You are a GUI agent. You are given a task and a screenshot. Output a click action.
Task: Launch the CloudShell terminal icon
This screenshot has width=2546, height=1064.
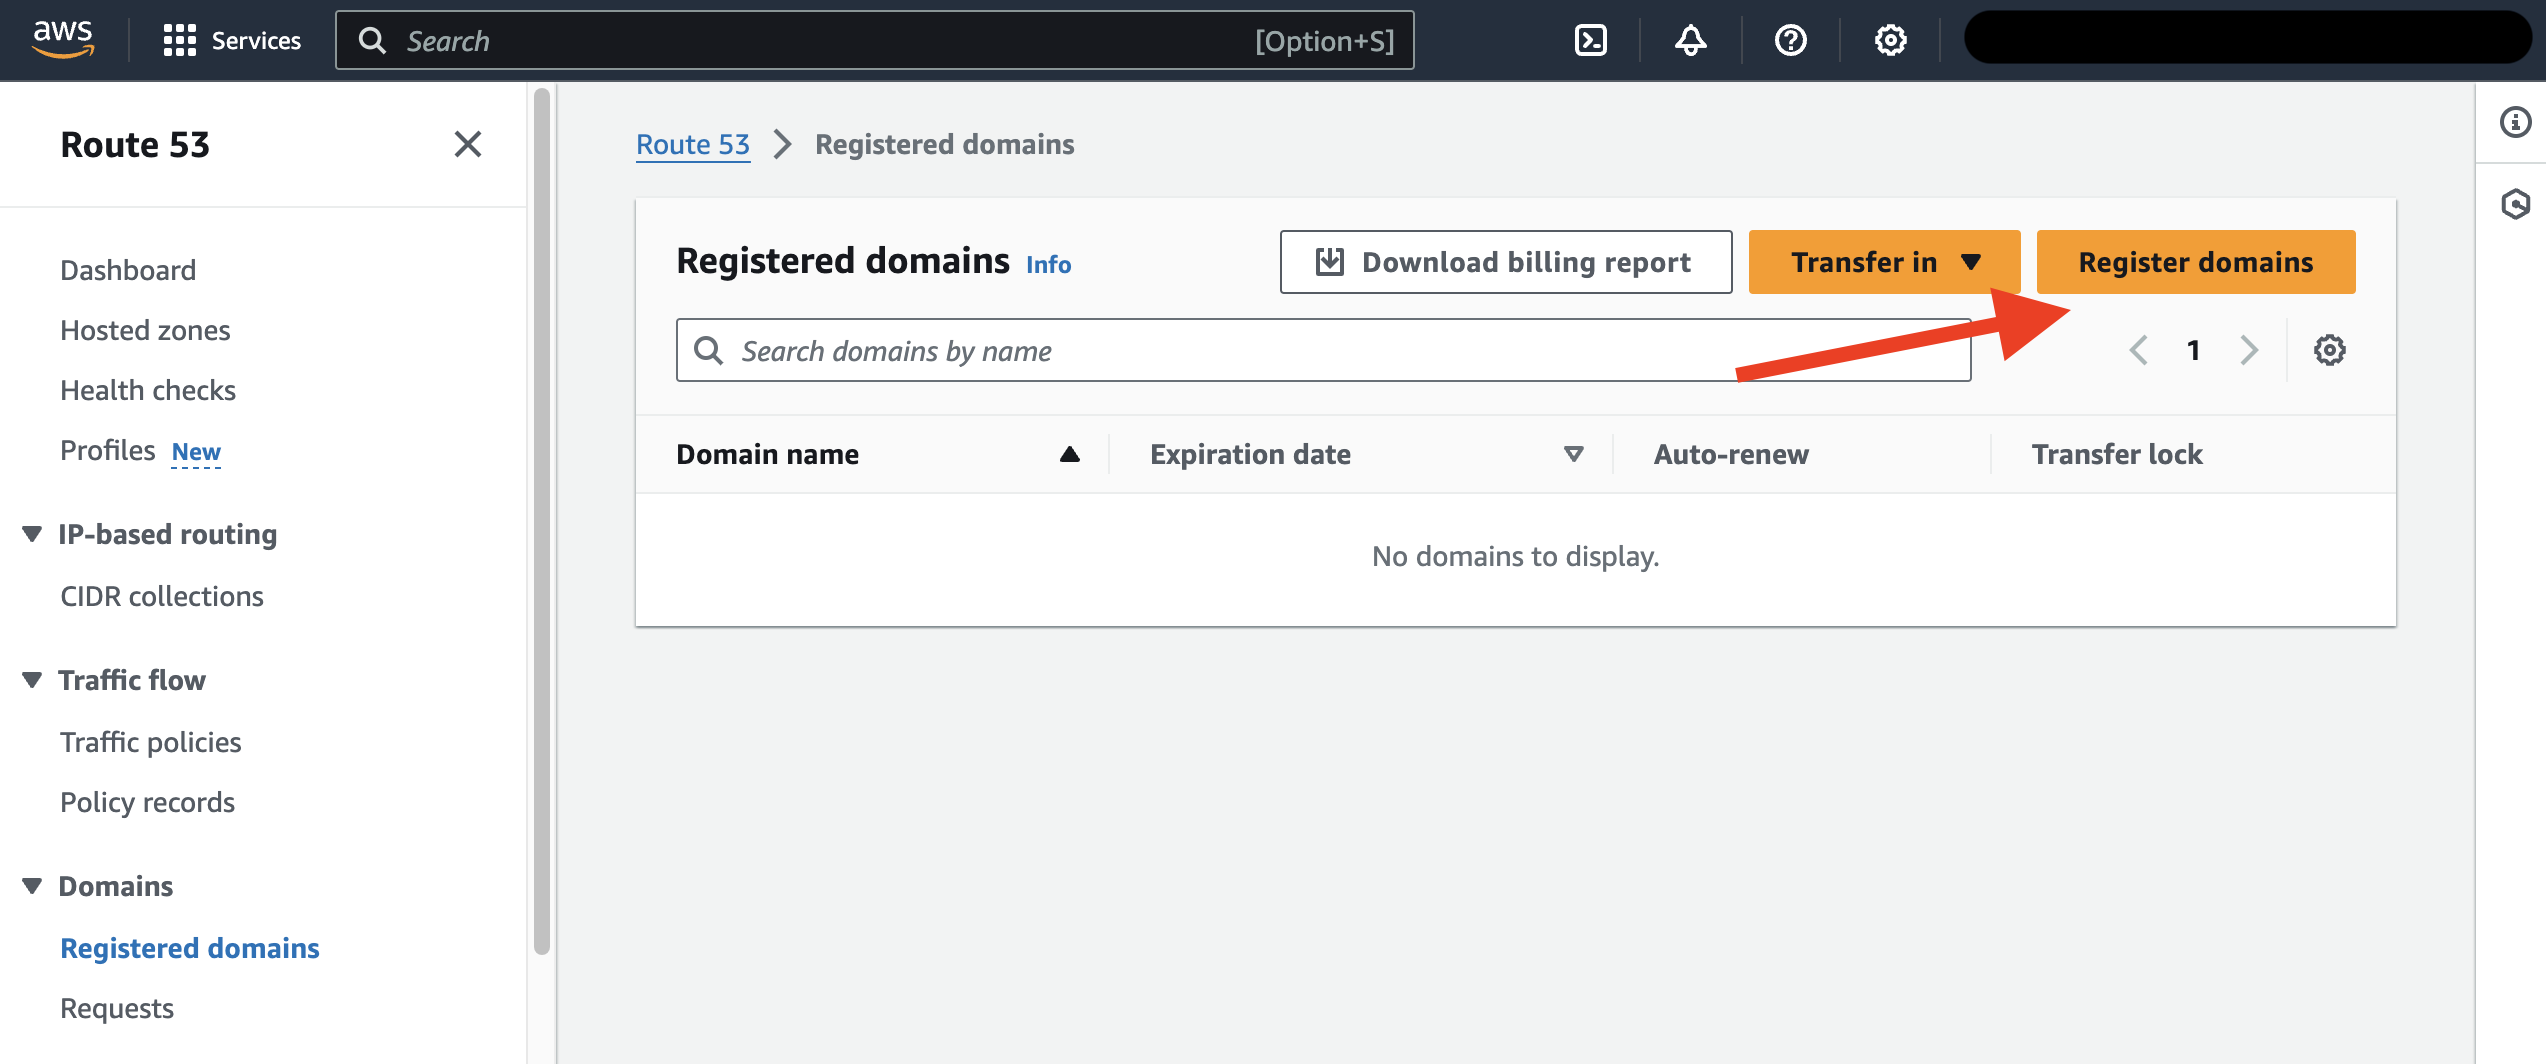[1590, 40]
